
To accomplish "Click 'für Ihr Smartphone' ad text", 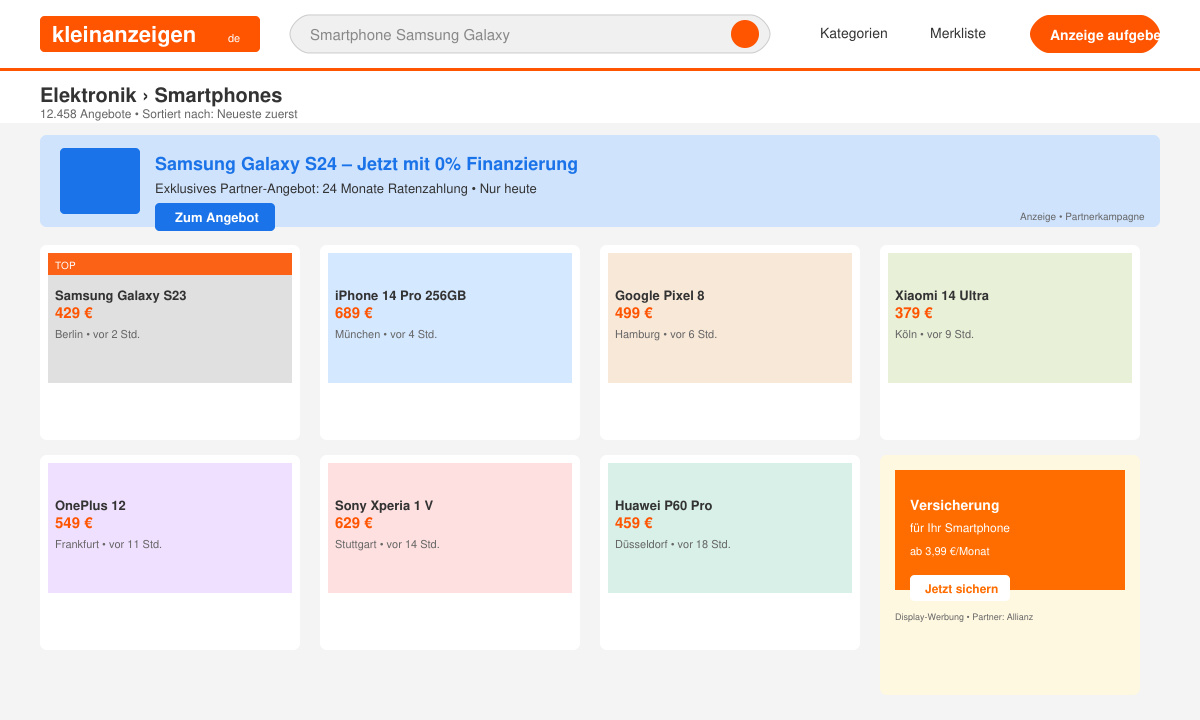I will 960,528.
